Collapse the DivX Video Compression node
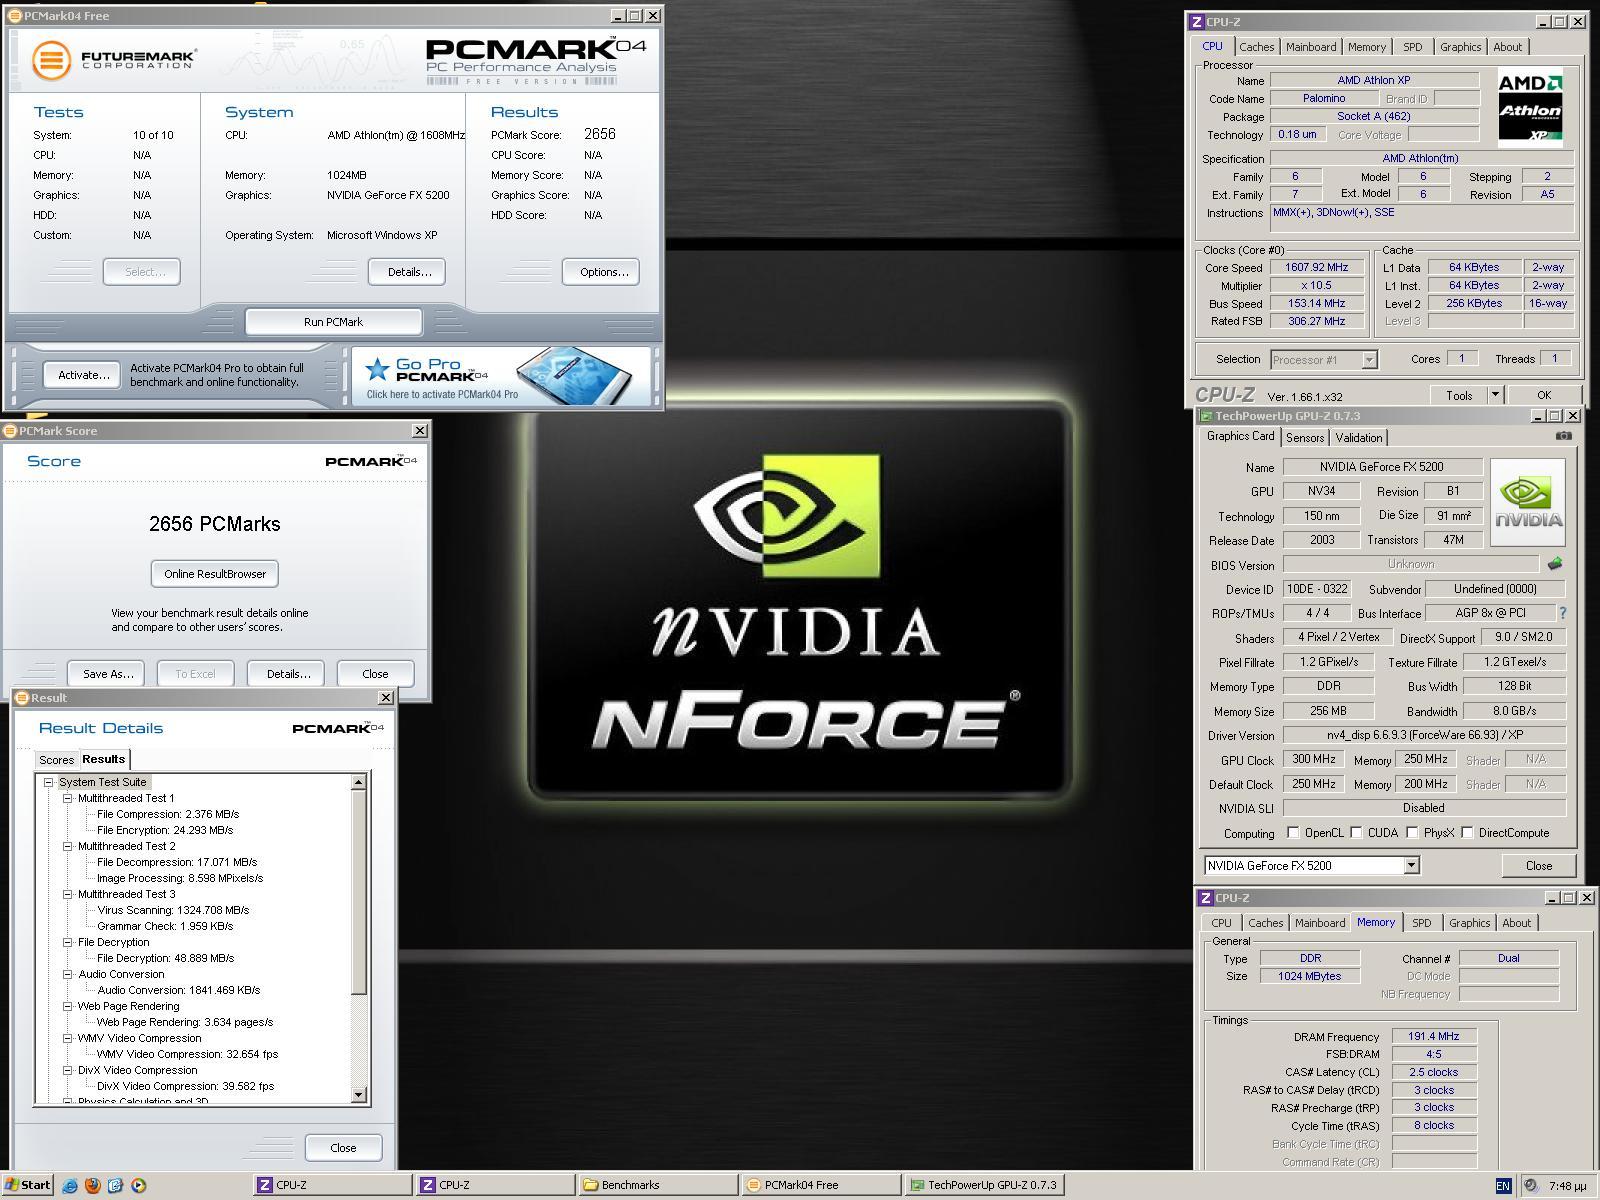 pos(68,1070)
